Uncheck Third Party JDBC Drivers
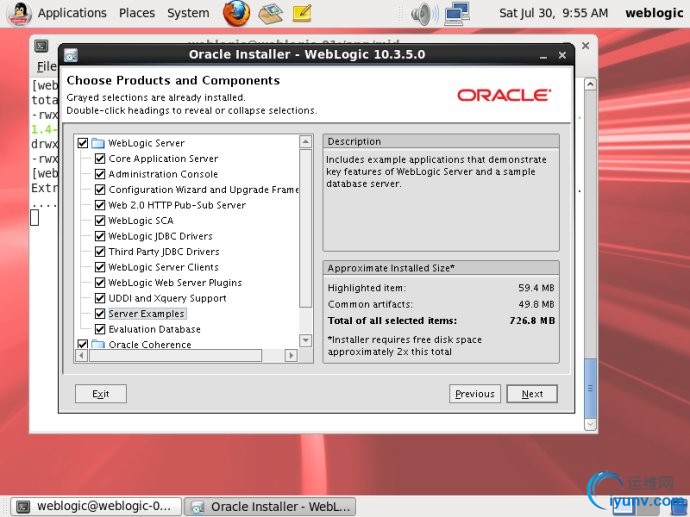 point(100,252)
